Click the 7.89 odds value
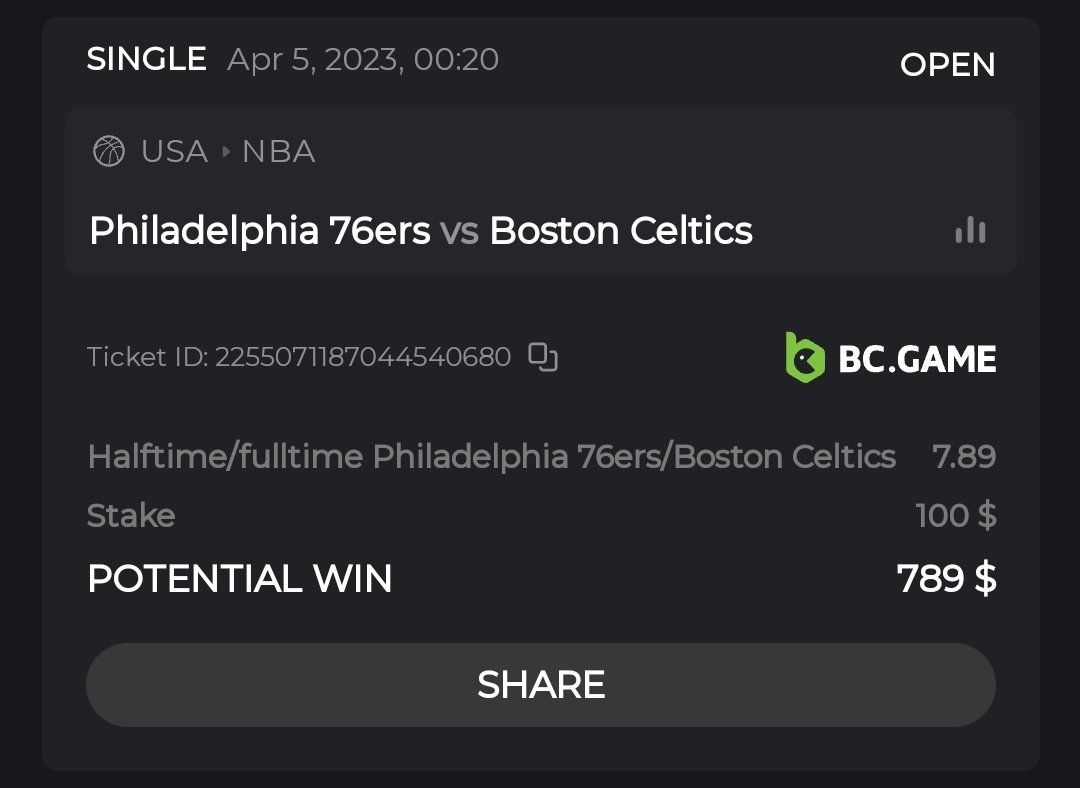The image size is (1080, 788). click(x=964, y=457)
